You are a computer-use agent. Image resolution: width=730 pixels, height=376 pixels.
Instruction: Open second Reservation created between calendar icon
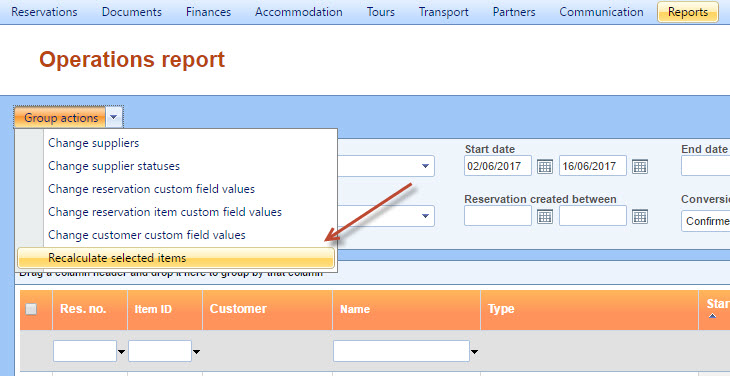pos(640,216)
